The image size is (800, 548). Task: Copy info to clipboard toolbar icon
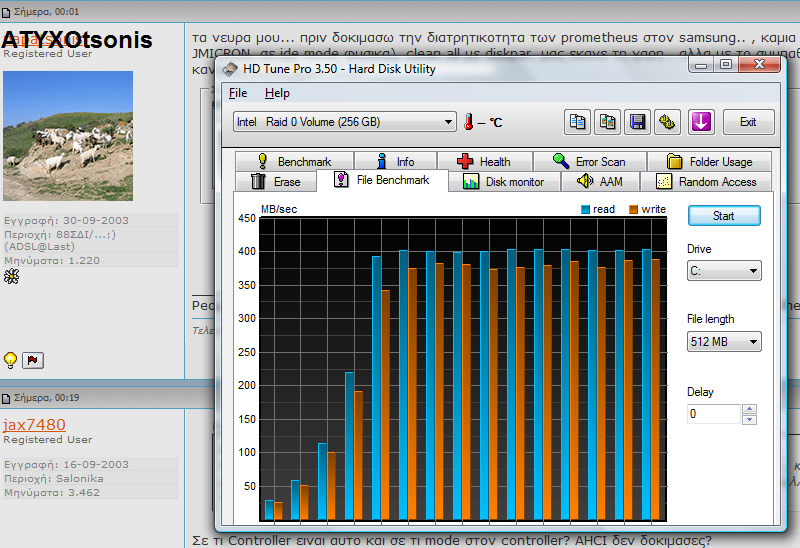click(577, 122)
